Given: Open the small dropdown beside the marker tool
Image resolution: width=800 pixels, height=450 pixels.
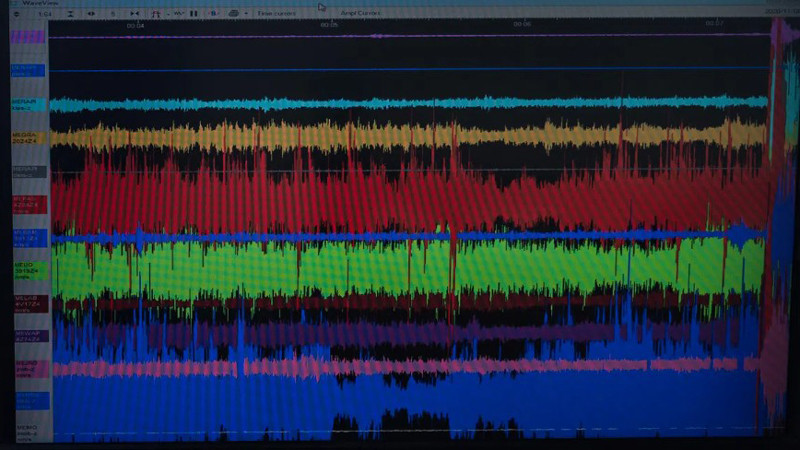Looking at the screenshot, I should pos(168,14).
